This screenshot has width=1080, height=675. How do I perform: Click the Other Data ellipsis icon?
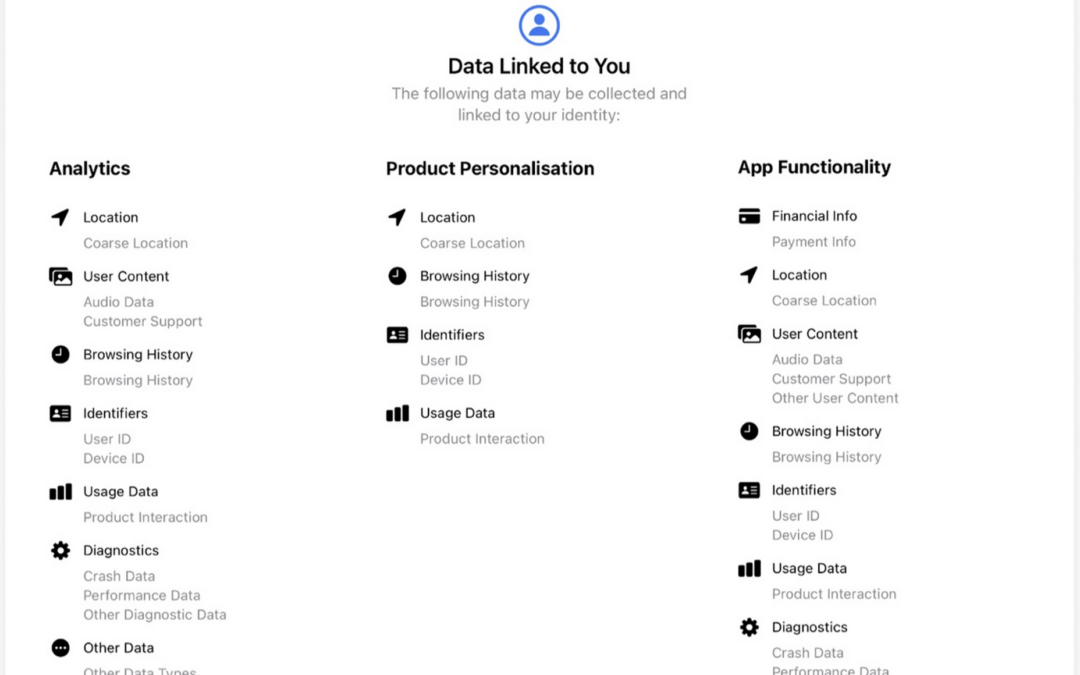coord(61,647)
